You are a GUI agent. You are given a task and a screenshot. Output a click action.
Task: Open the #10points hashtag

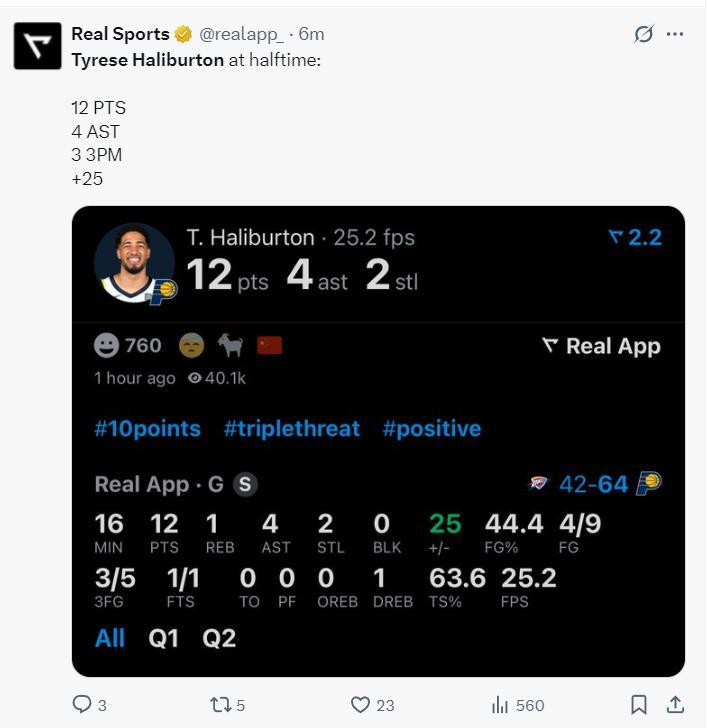(x=147, y=429)
